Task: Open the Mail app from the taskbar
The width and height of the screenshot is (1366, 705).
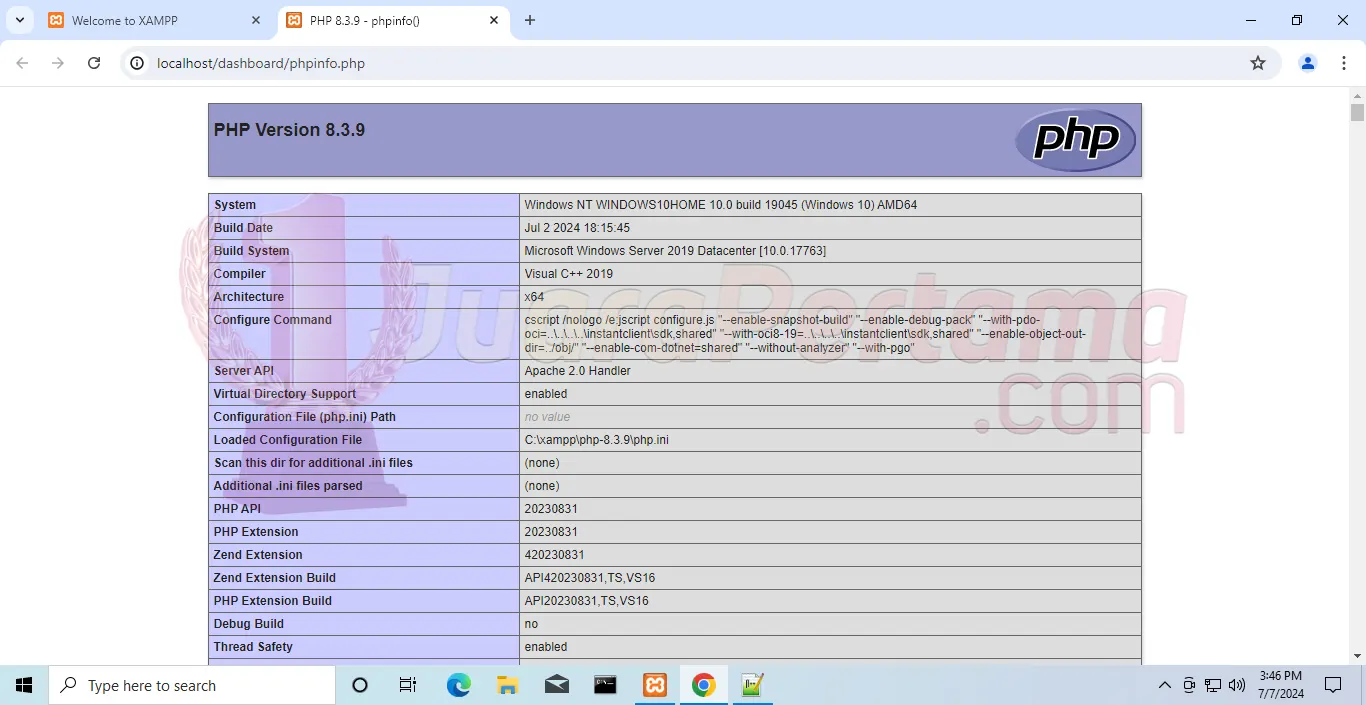Action: click(556, 685)
